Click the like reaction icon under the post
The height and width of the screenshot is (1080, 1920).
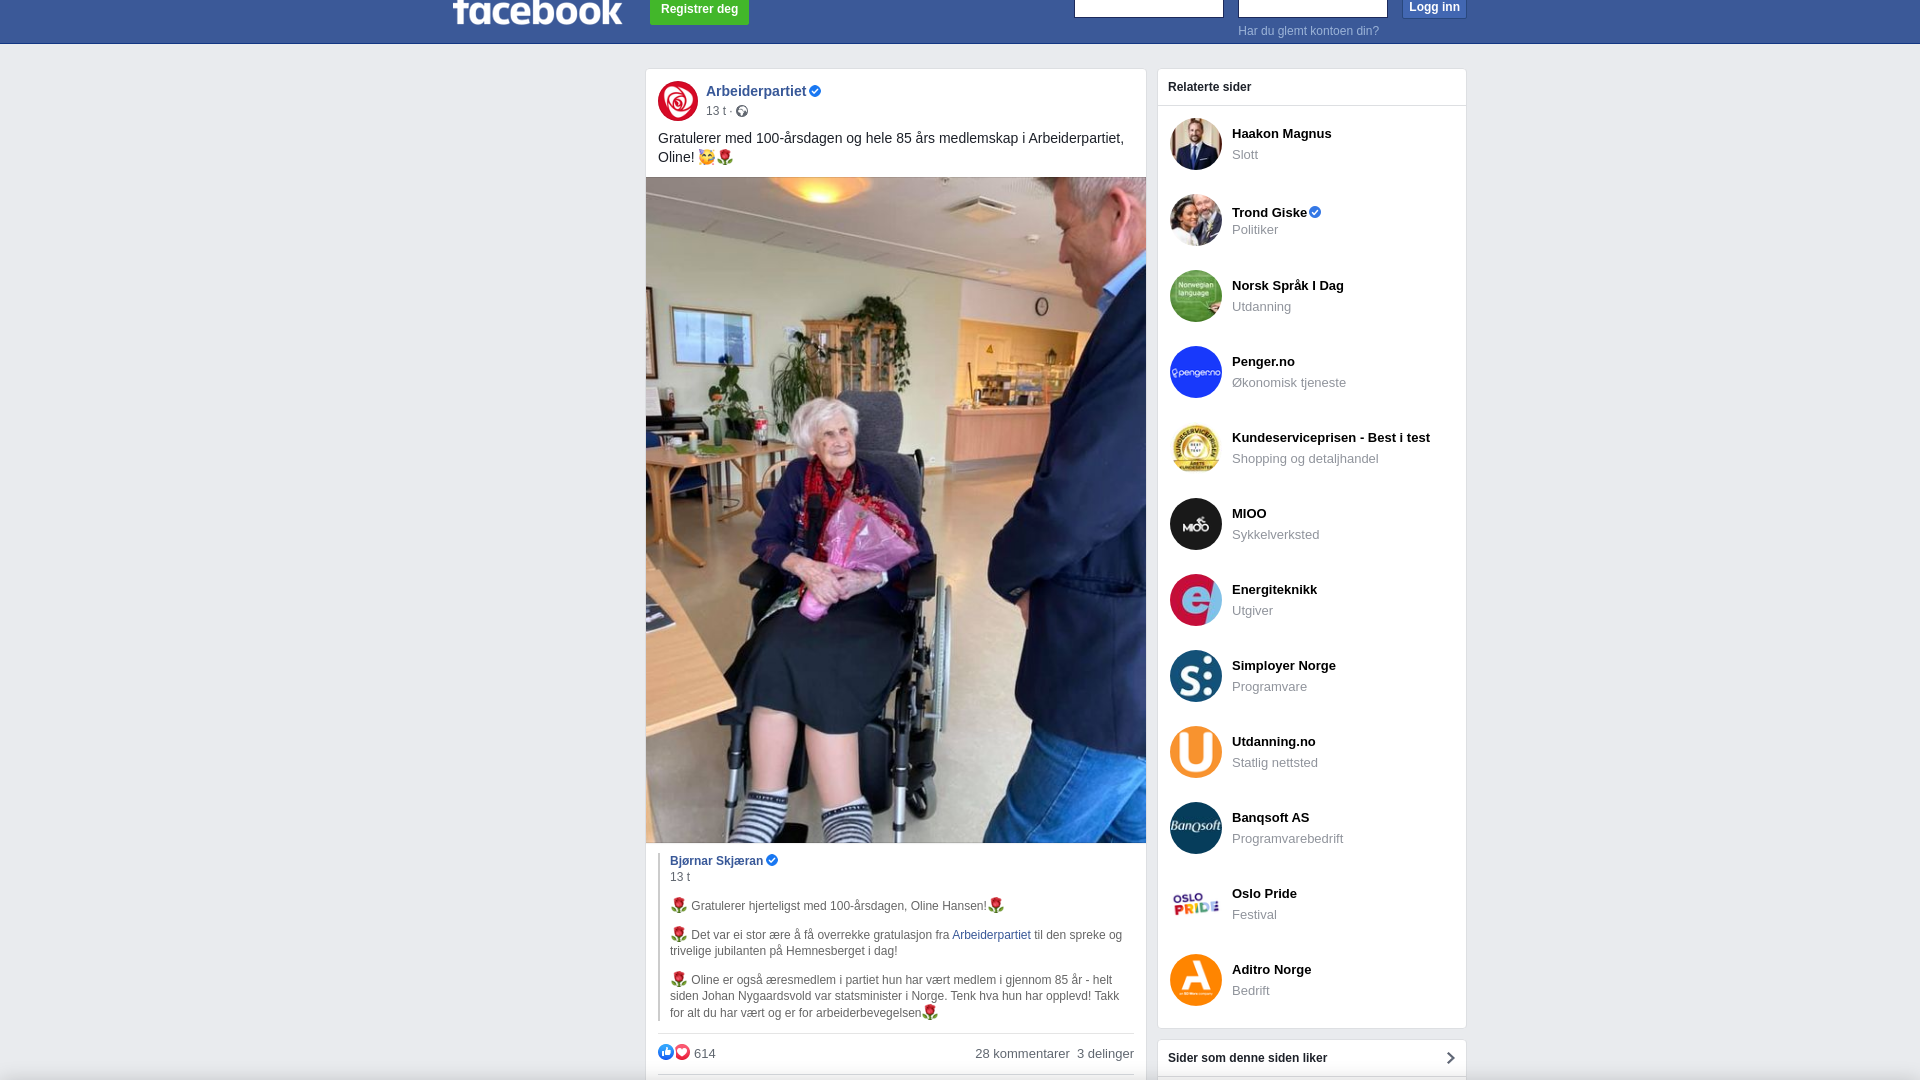[666, 1052]
